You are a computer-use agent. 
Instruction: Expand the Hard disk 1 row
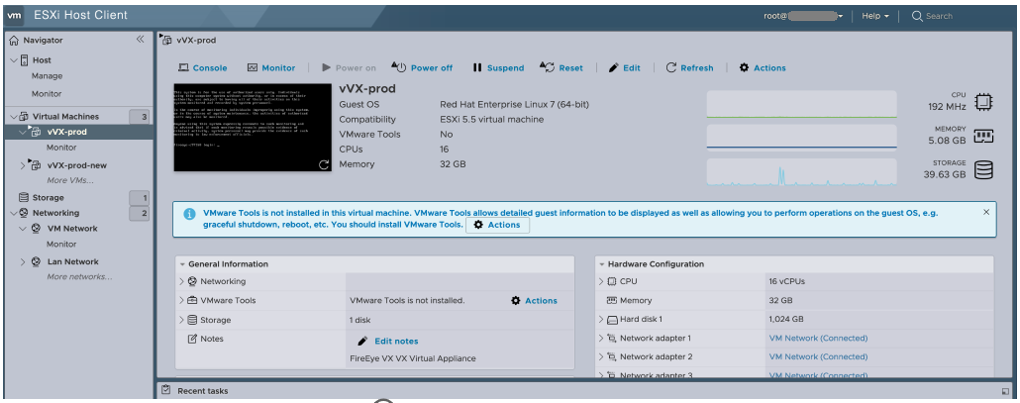pyautogui.click(x=601, y=320)
